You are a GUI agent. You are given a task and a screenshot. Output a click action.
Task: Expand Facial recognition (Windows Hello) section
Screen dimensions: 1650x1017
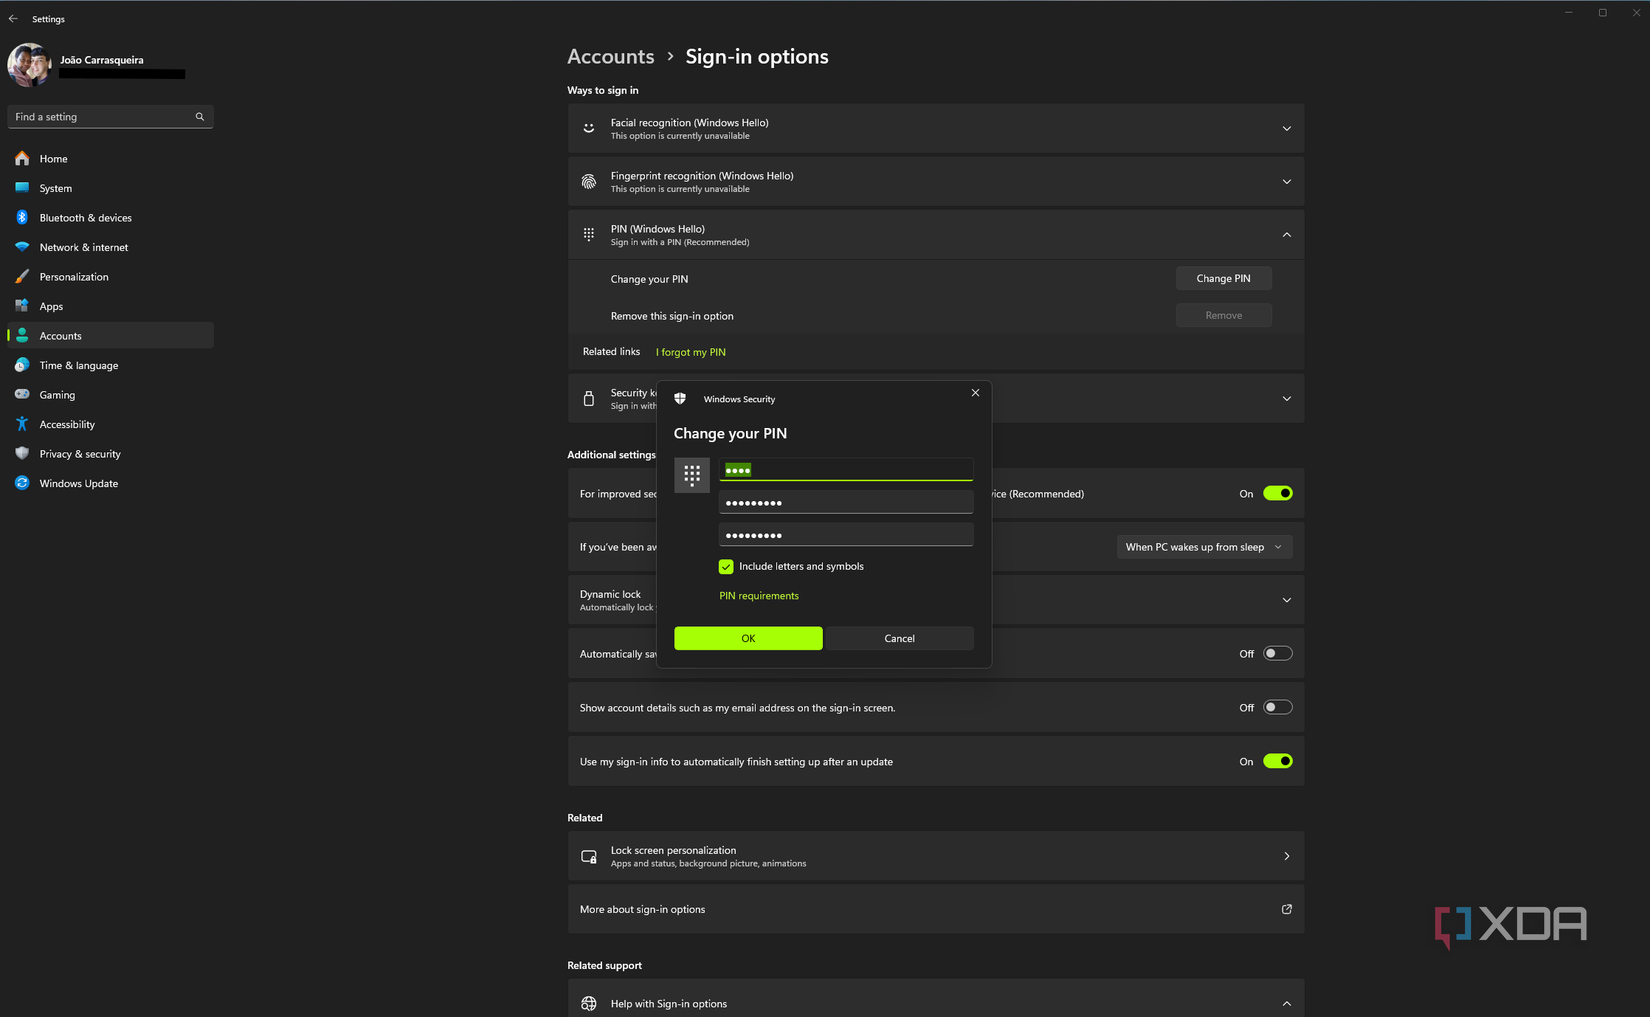coord(1286,128)
